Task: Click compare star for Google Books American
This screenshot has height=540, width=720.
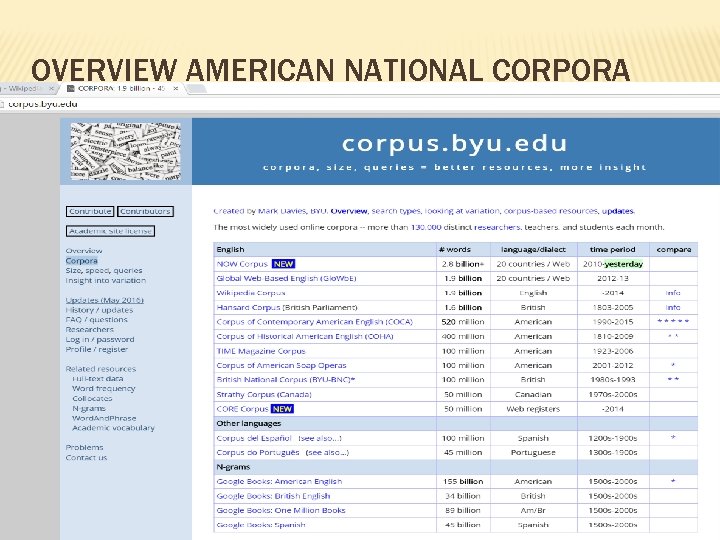Action: tap(673, 481)
